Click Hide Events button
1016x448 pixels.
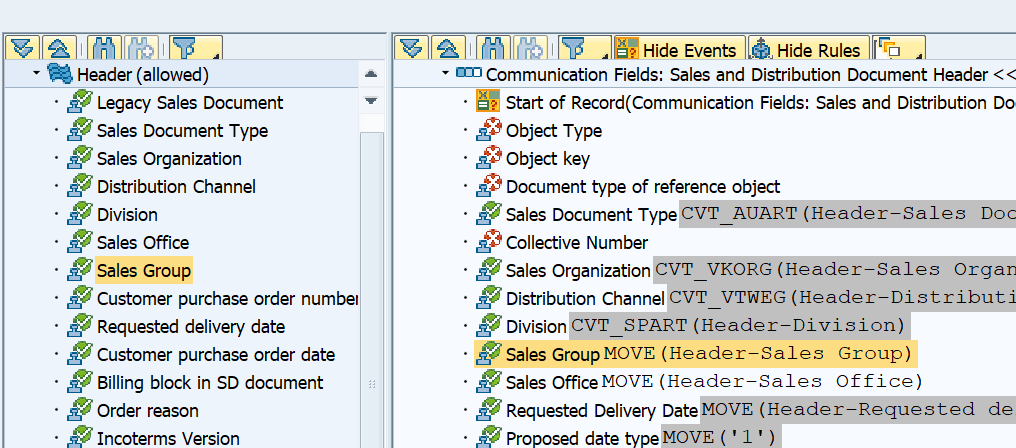[x=680, y=49]
